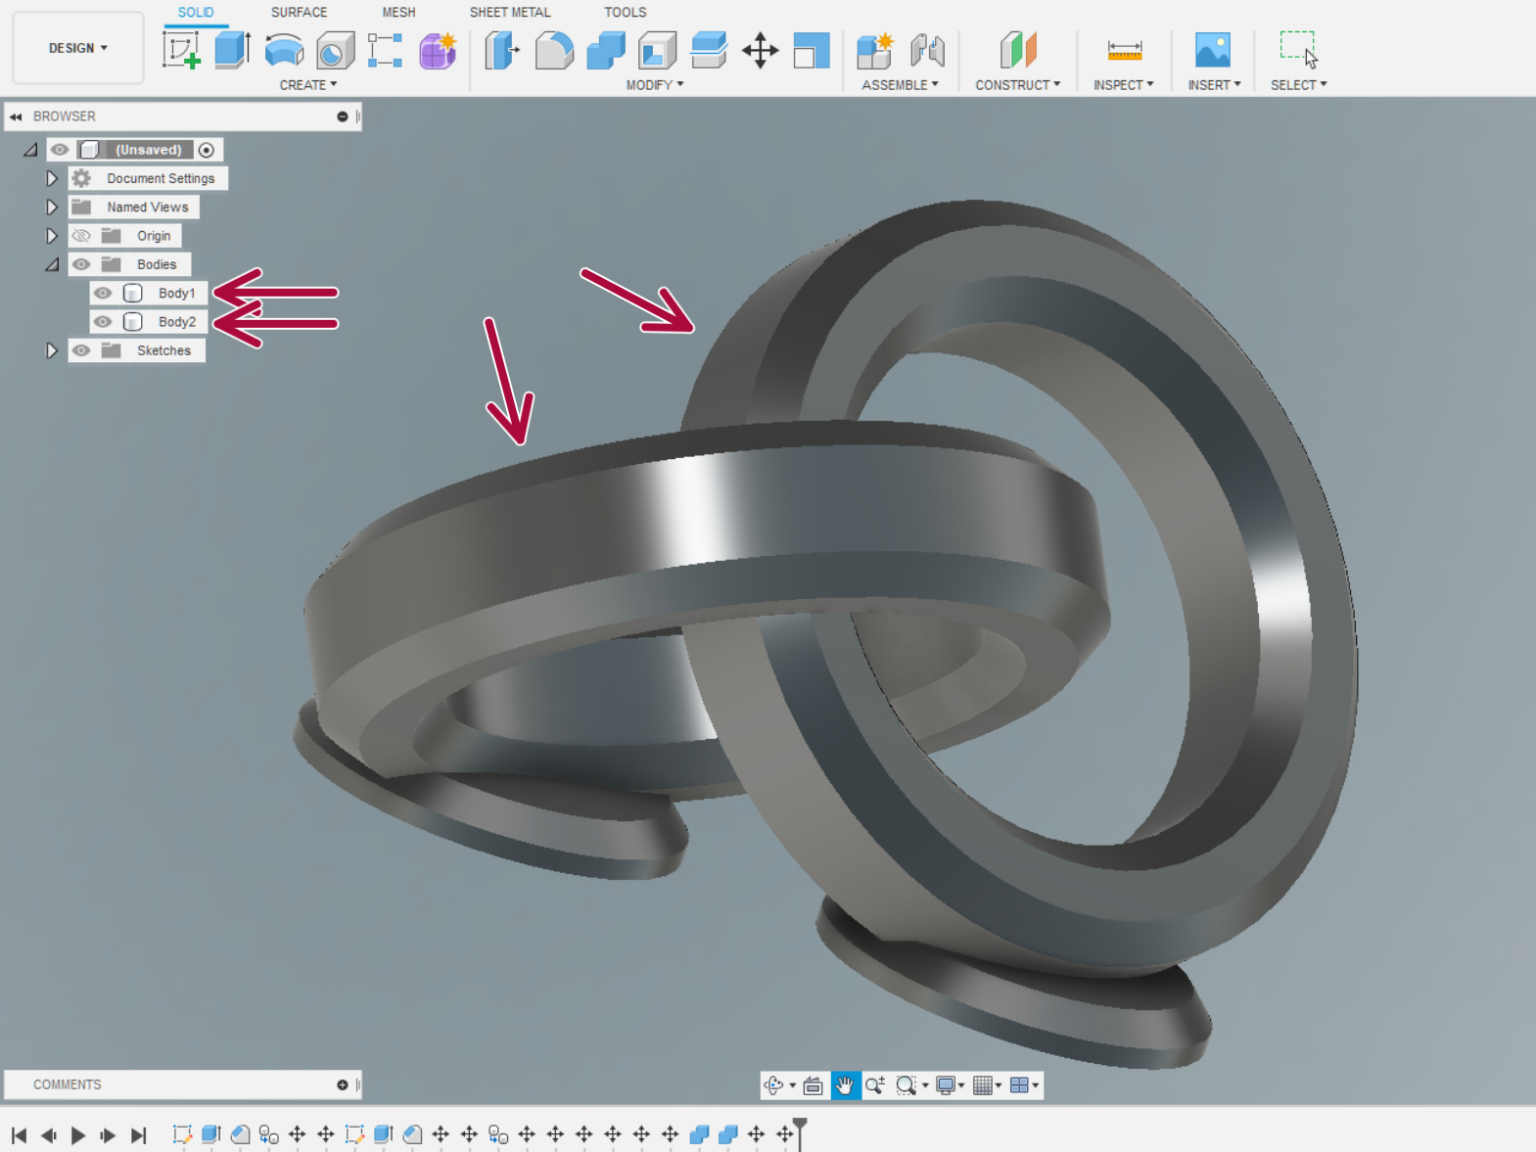
Task: Select the Revolve tool icon
Action: pyautogui.click(x=284, y=50)
